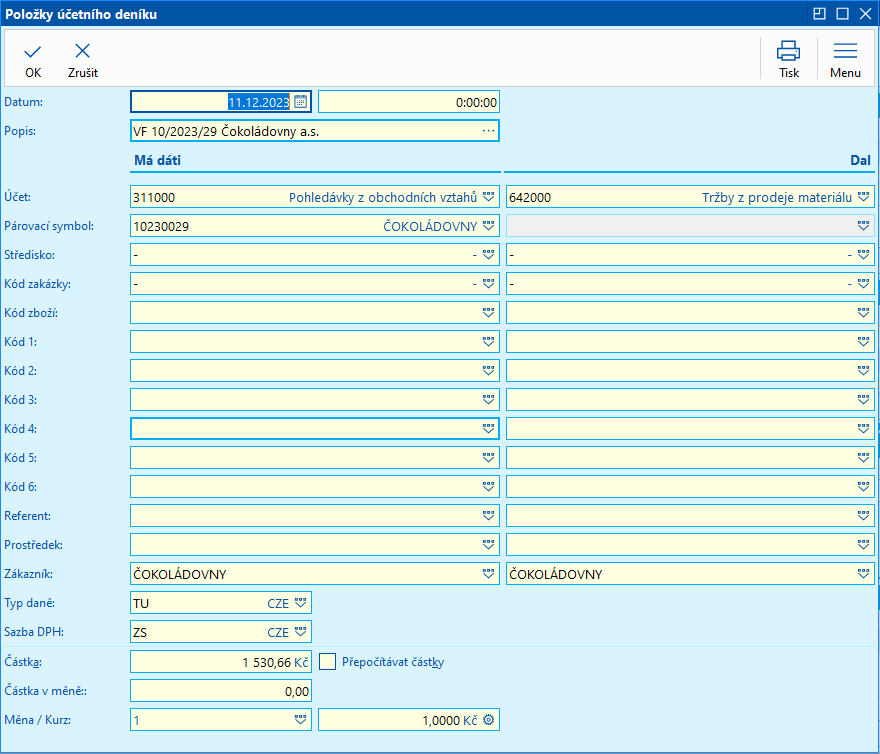Open print via Tisk printer icon
The width and height of the screenshot is (880, 754).
pos(789,52)
